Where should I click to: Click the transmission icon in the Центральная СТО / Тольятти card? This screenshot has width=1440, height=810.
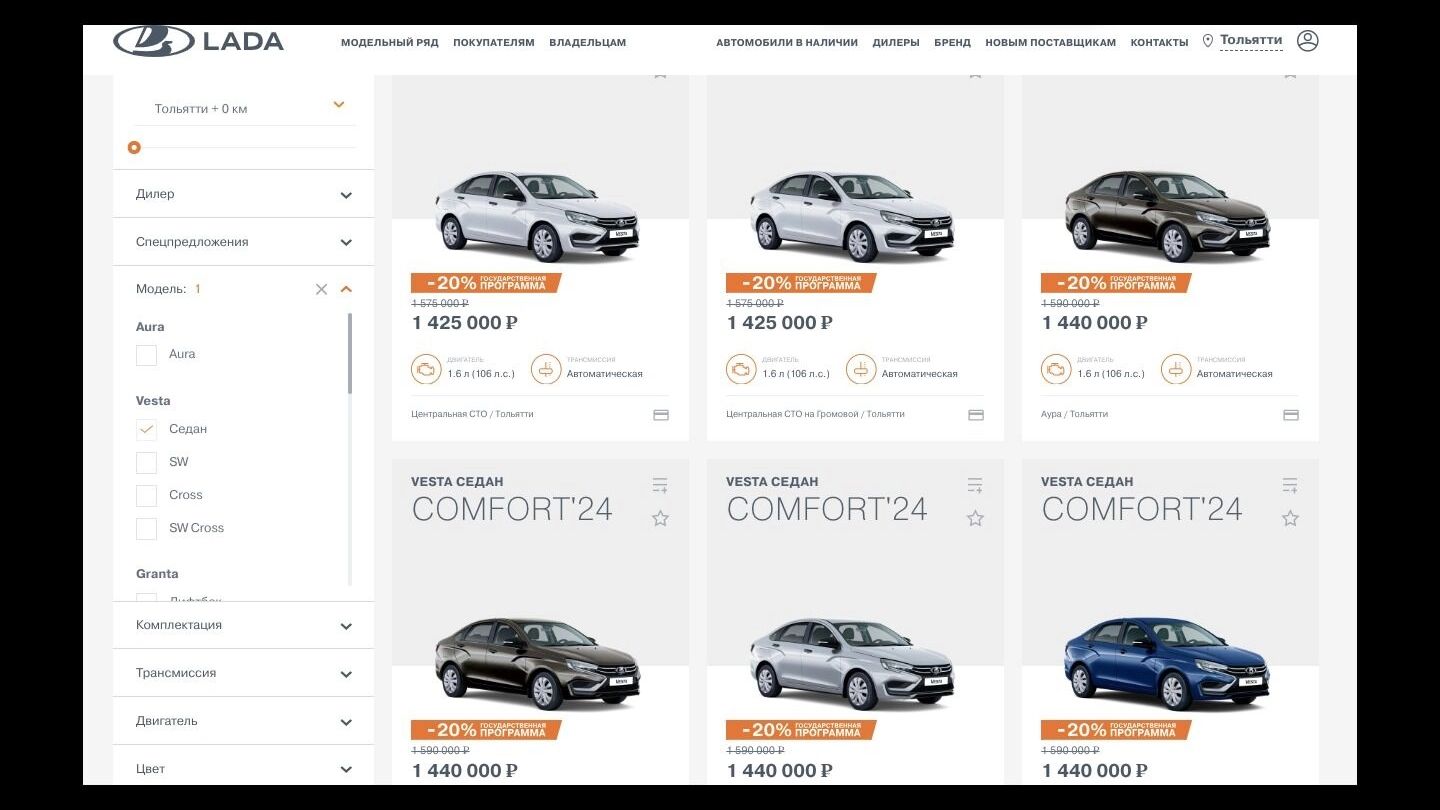(546, 369)
